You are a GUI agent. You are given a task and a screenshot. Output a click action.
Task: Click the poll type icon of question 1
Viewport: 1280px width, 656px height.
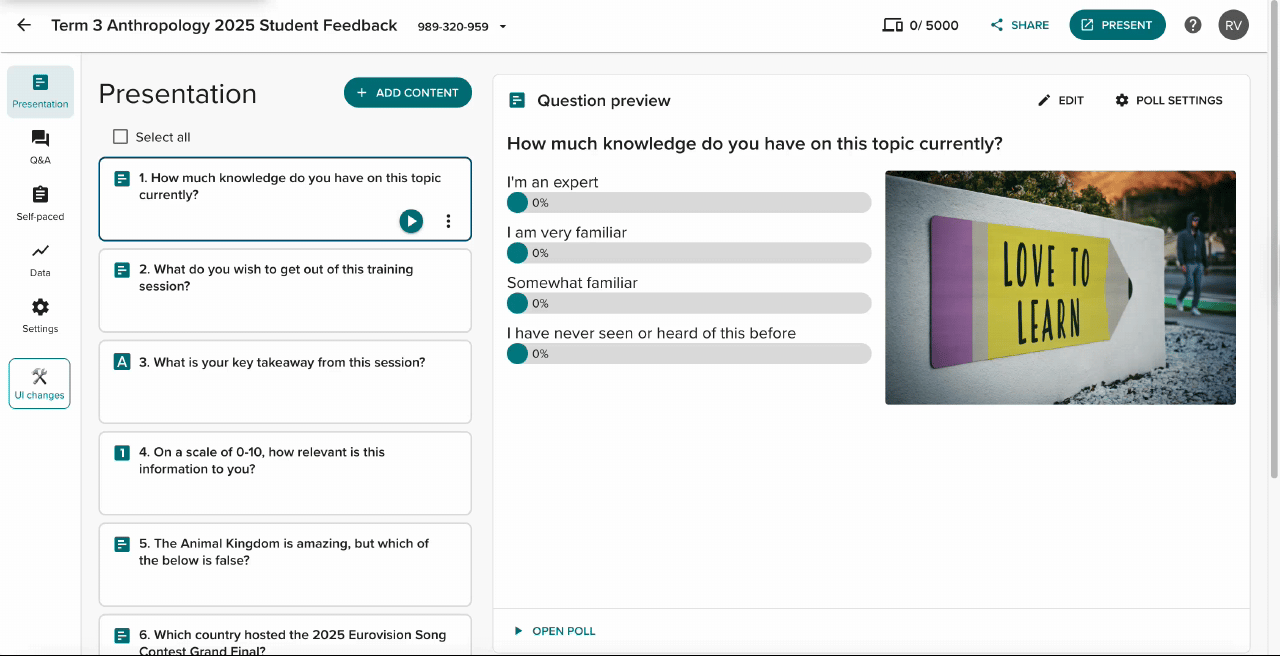click(122, 179)
